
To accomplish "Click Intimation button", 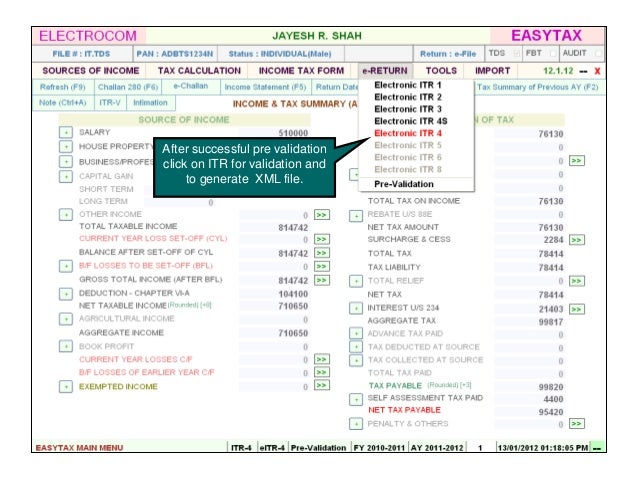I will click(x=150, y=103).
